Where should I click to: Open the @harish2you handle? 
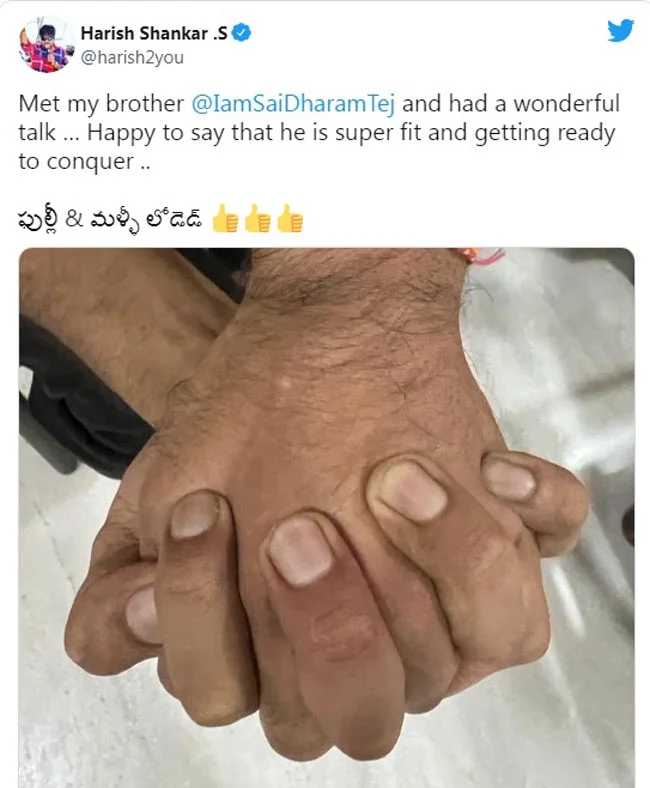coord(132,58)
